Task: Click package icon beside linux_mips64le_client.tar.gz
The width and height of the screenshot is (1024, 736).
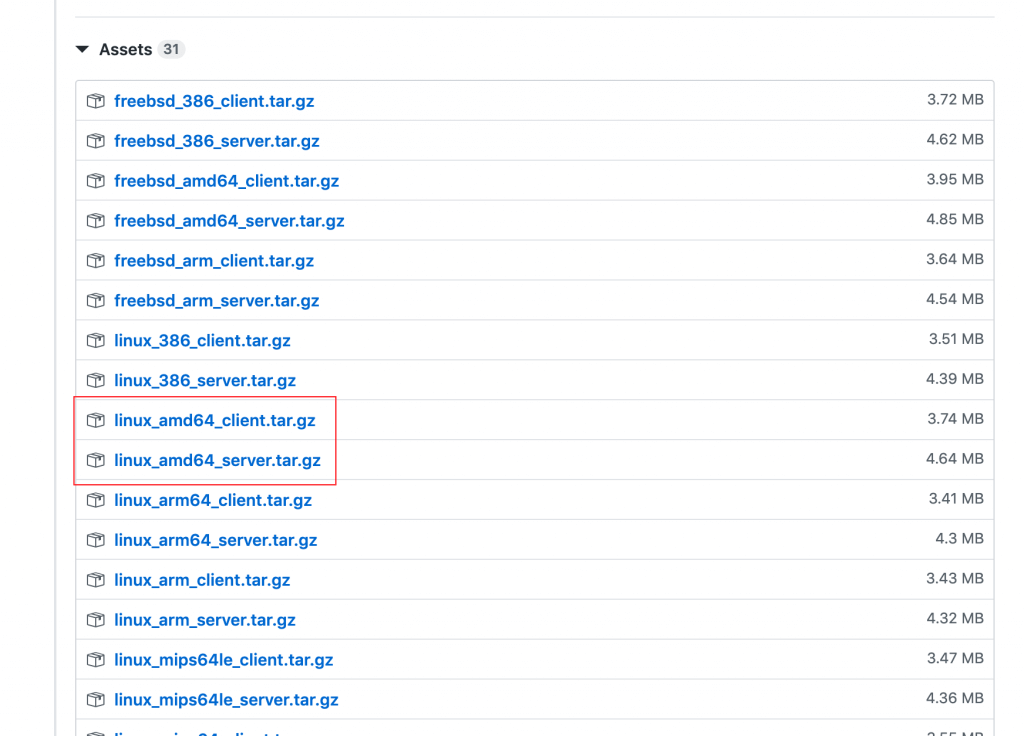Action: (96, 660)
